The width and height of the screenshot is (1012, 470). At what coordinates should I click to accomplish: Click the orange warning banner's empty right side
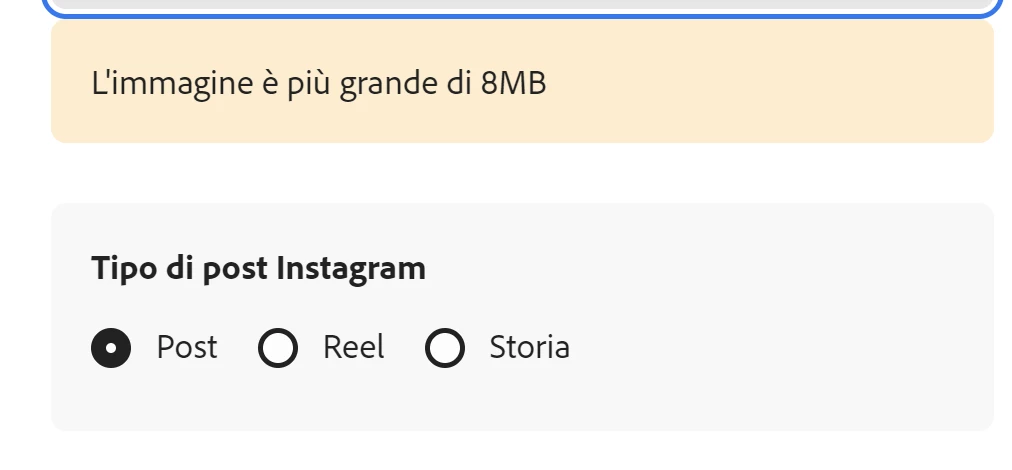tap(800, 84)
